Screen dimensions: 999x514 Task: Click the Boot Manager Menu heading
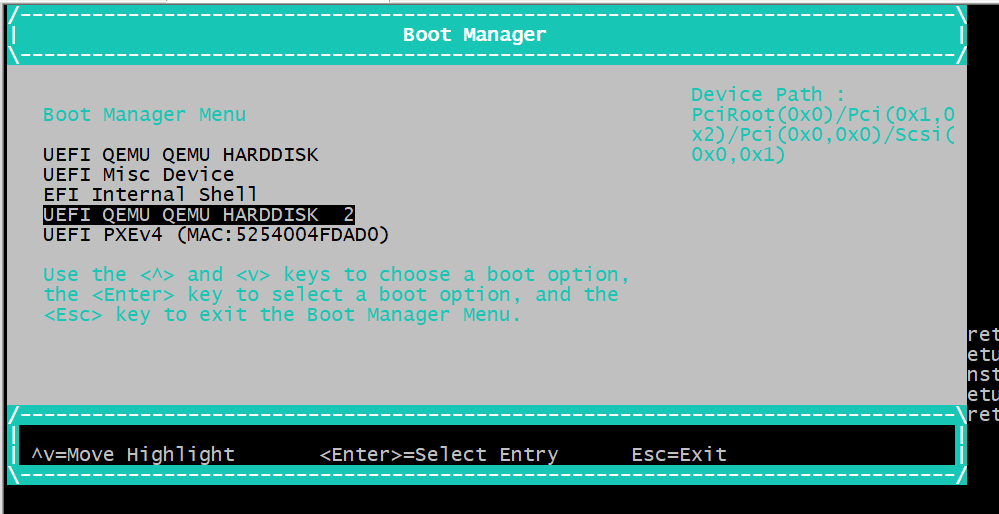tap(144, 115)
